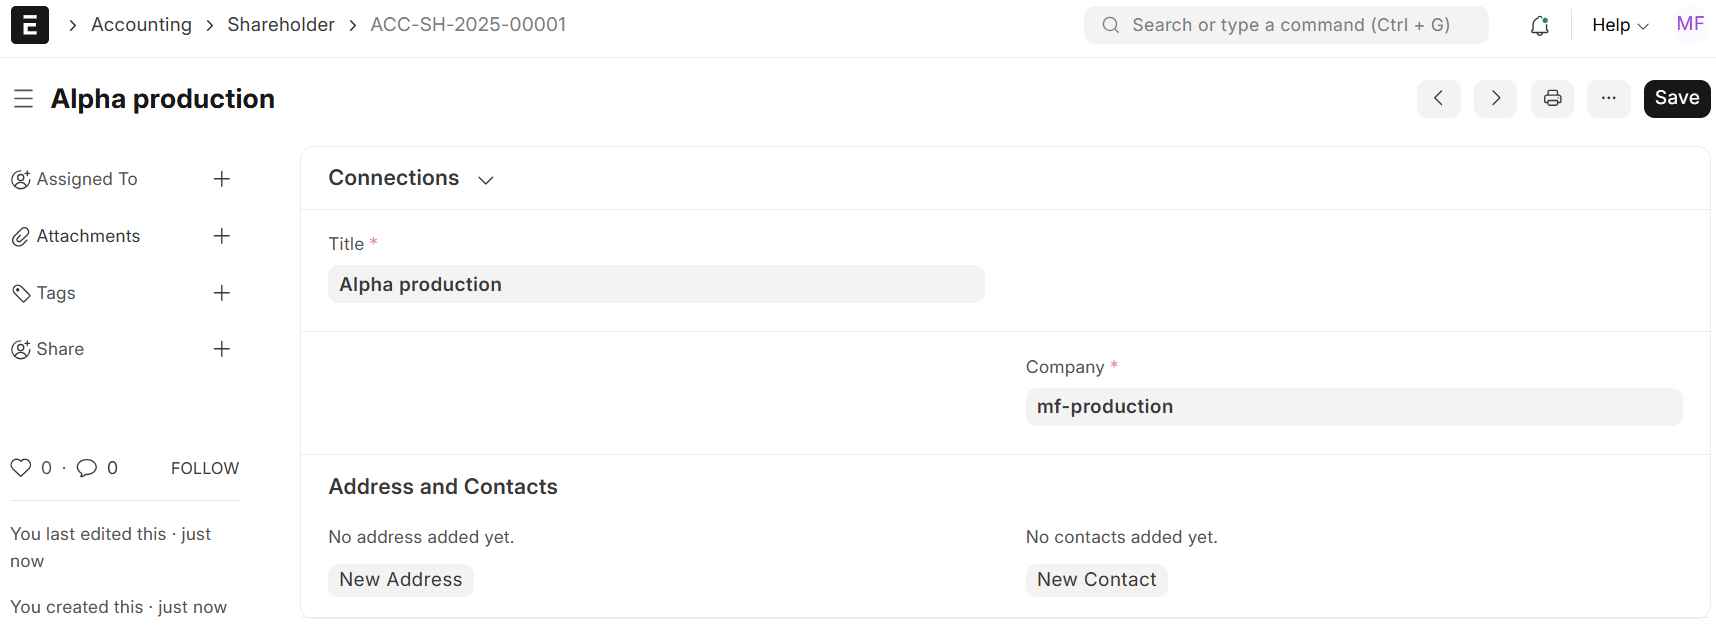Screen dimensions: 1716x642
Task: Add an assignee with the plus icon
Action: pos(222,179)
